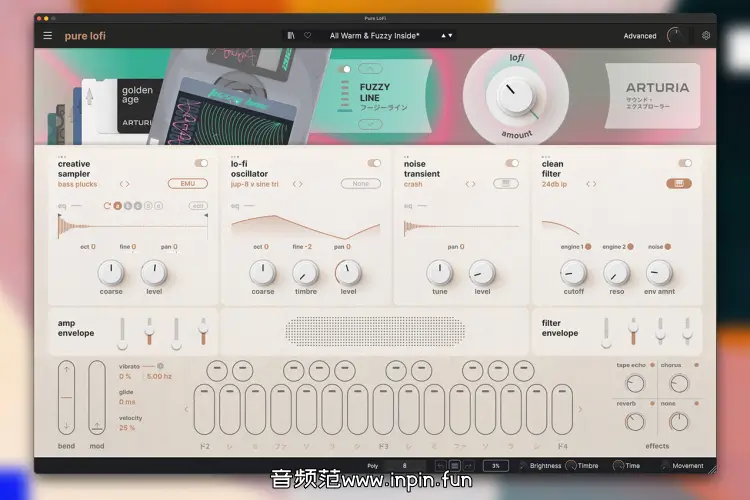Image resolution: width=750 pixels, height=500 pixels.
Task: Open bass plucks sample name
Action: click(x=77, y=184)
